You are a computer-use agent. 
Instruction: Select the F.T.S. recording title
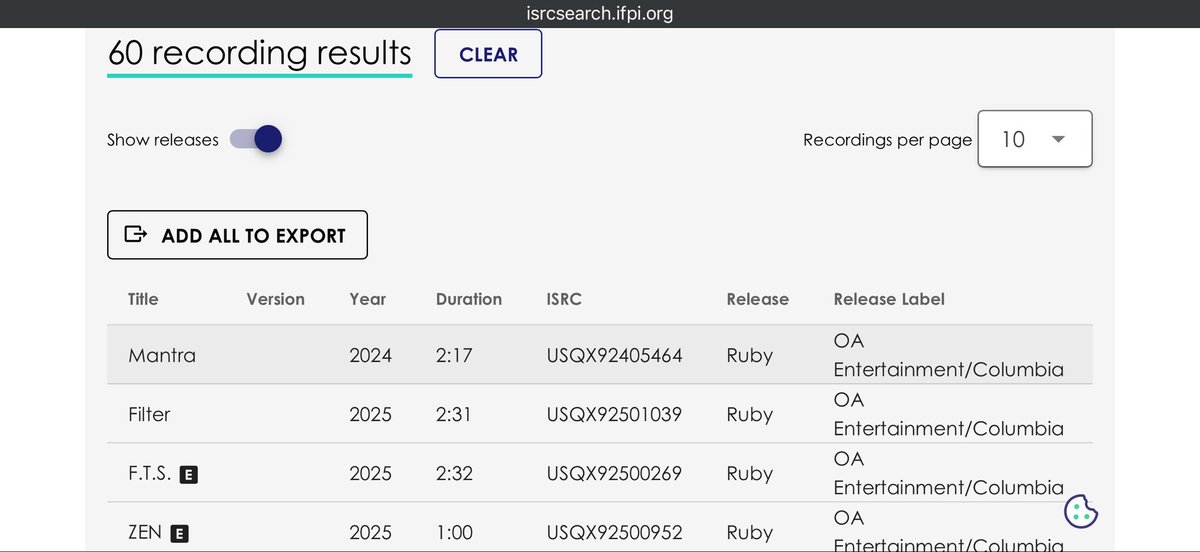coord(150,474)
